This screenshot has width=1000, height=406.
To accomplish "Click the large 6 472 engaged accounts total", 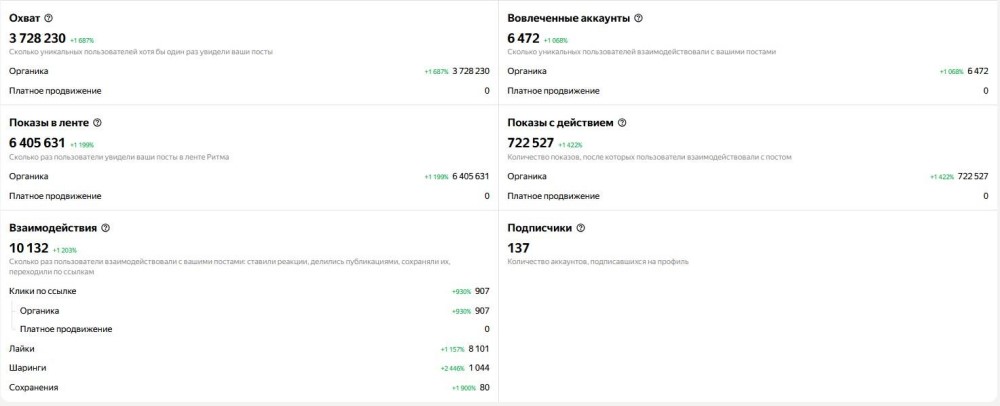I will [524, 38].
